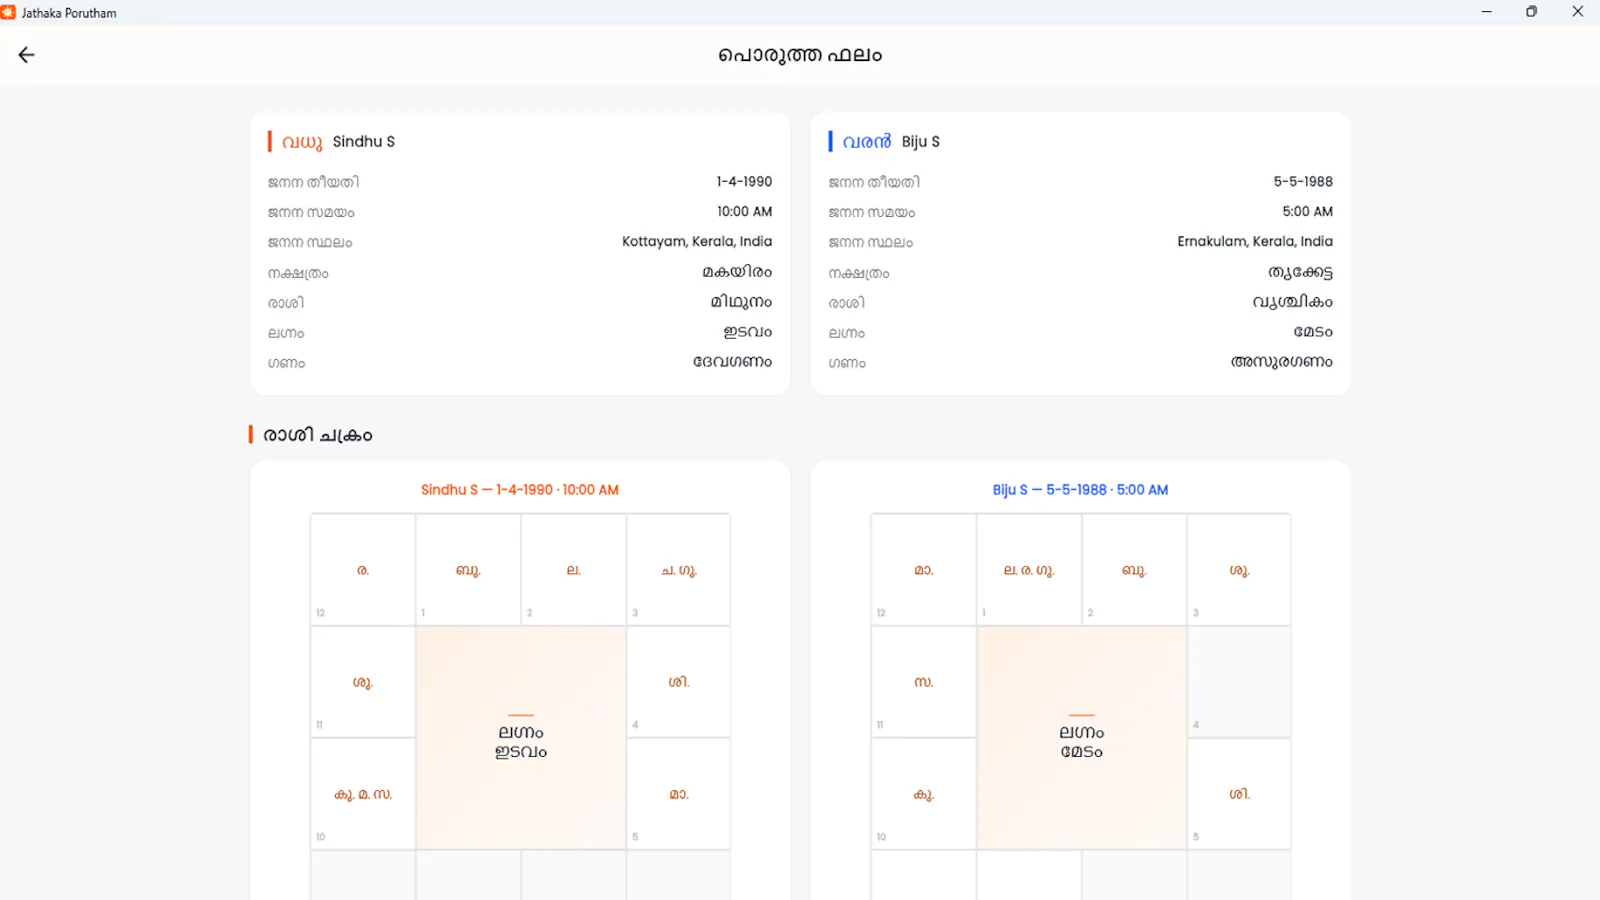Click Biju's rasi value "വൃശ്ചികം"
Screen dimensions: 1600x900
click(x=1293, y=302)
